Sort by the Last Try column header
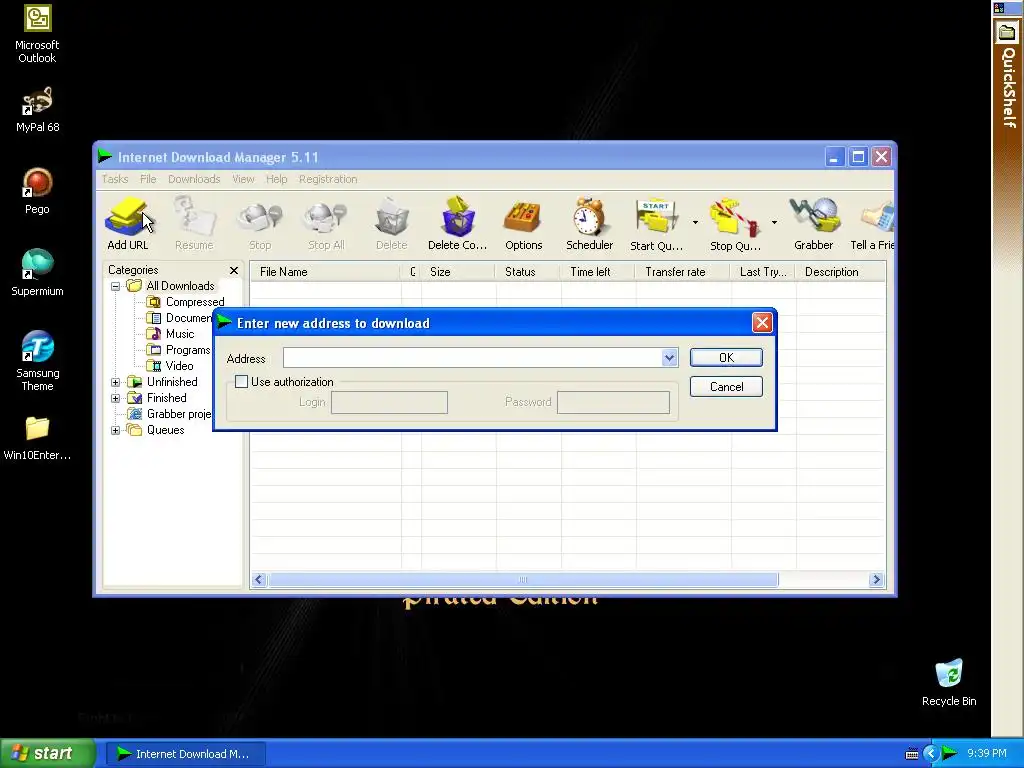1024x768 pixels. tap(763, 272)
